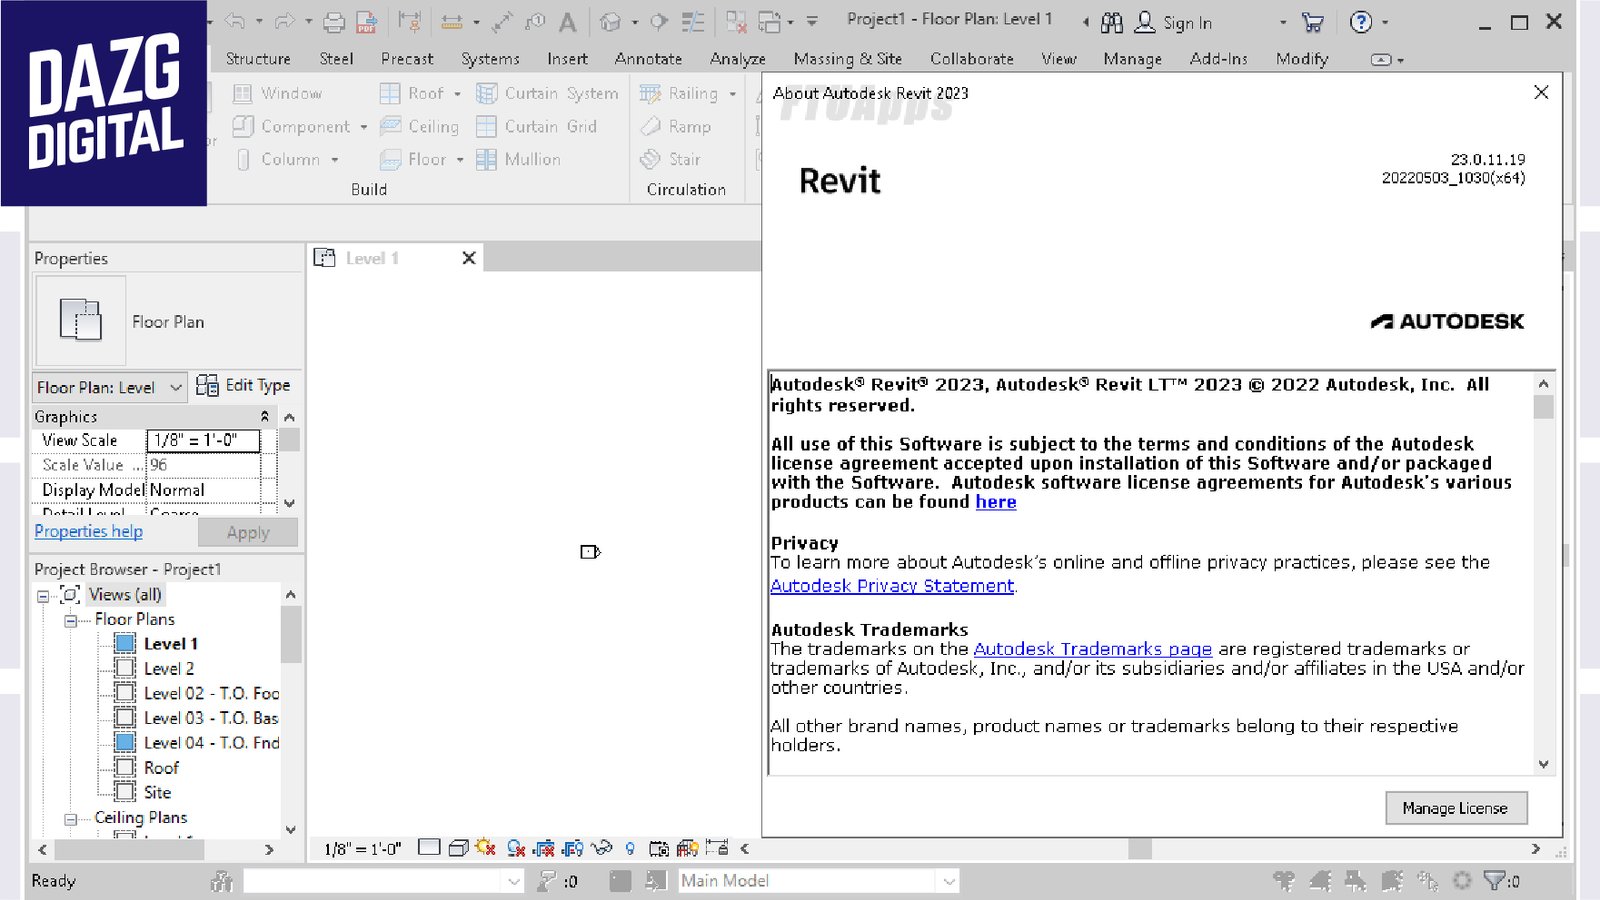Open the Autodesk Trademarks page link

click(1093, 649)
